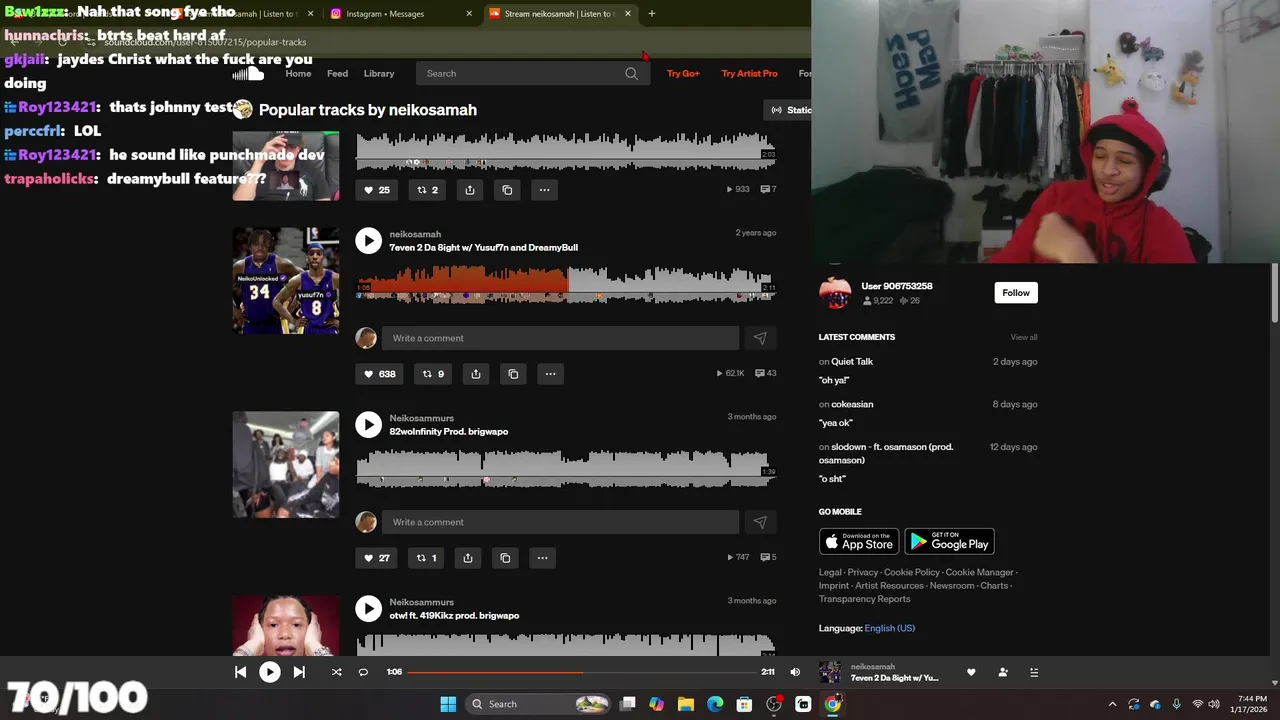Open more options for 7even 2 Da 8ight track

point(550,374)
